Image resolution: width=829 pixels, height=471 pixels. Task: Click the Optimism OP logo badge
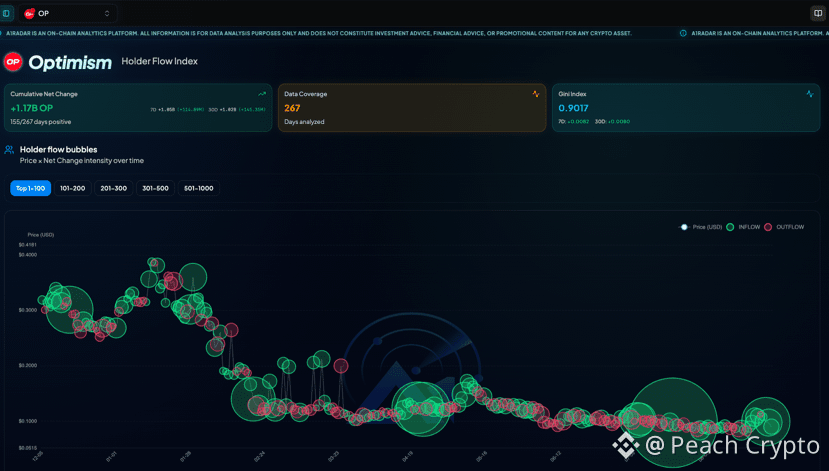point(13,62)
